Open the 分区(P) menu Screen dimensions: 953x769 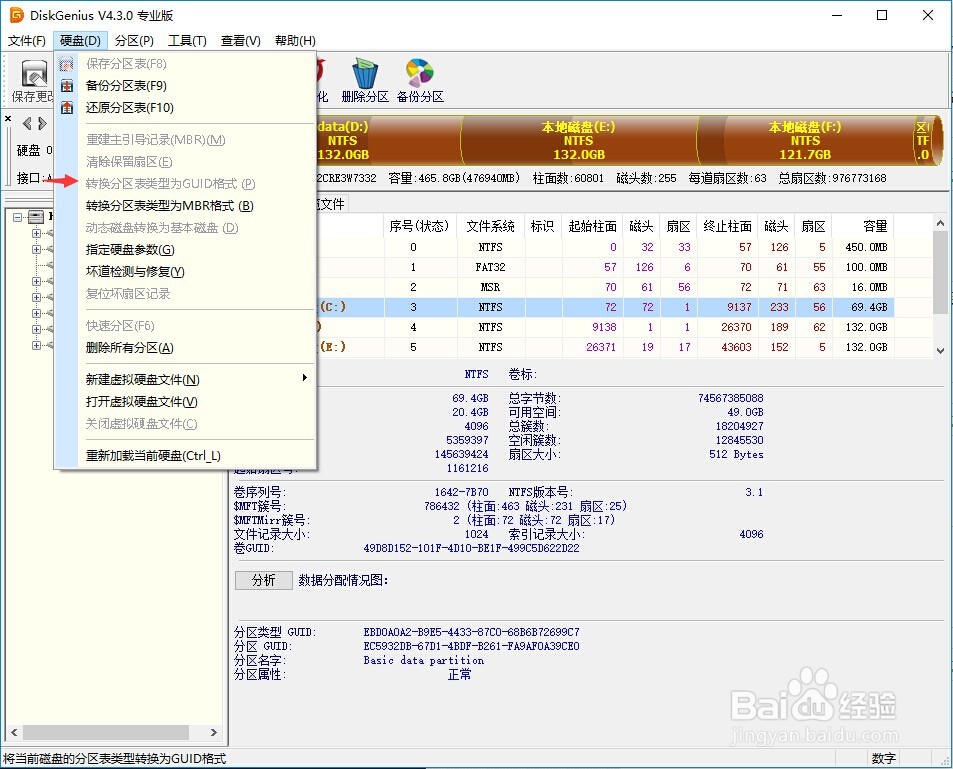point(134,41)
